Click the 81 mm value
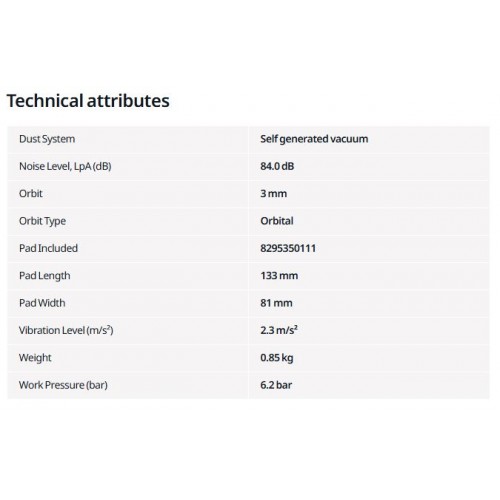Viewport: 500px width, 500px height. click(276, 303)
